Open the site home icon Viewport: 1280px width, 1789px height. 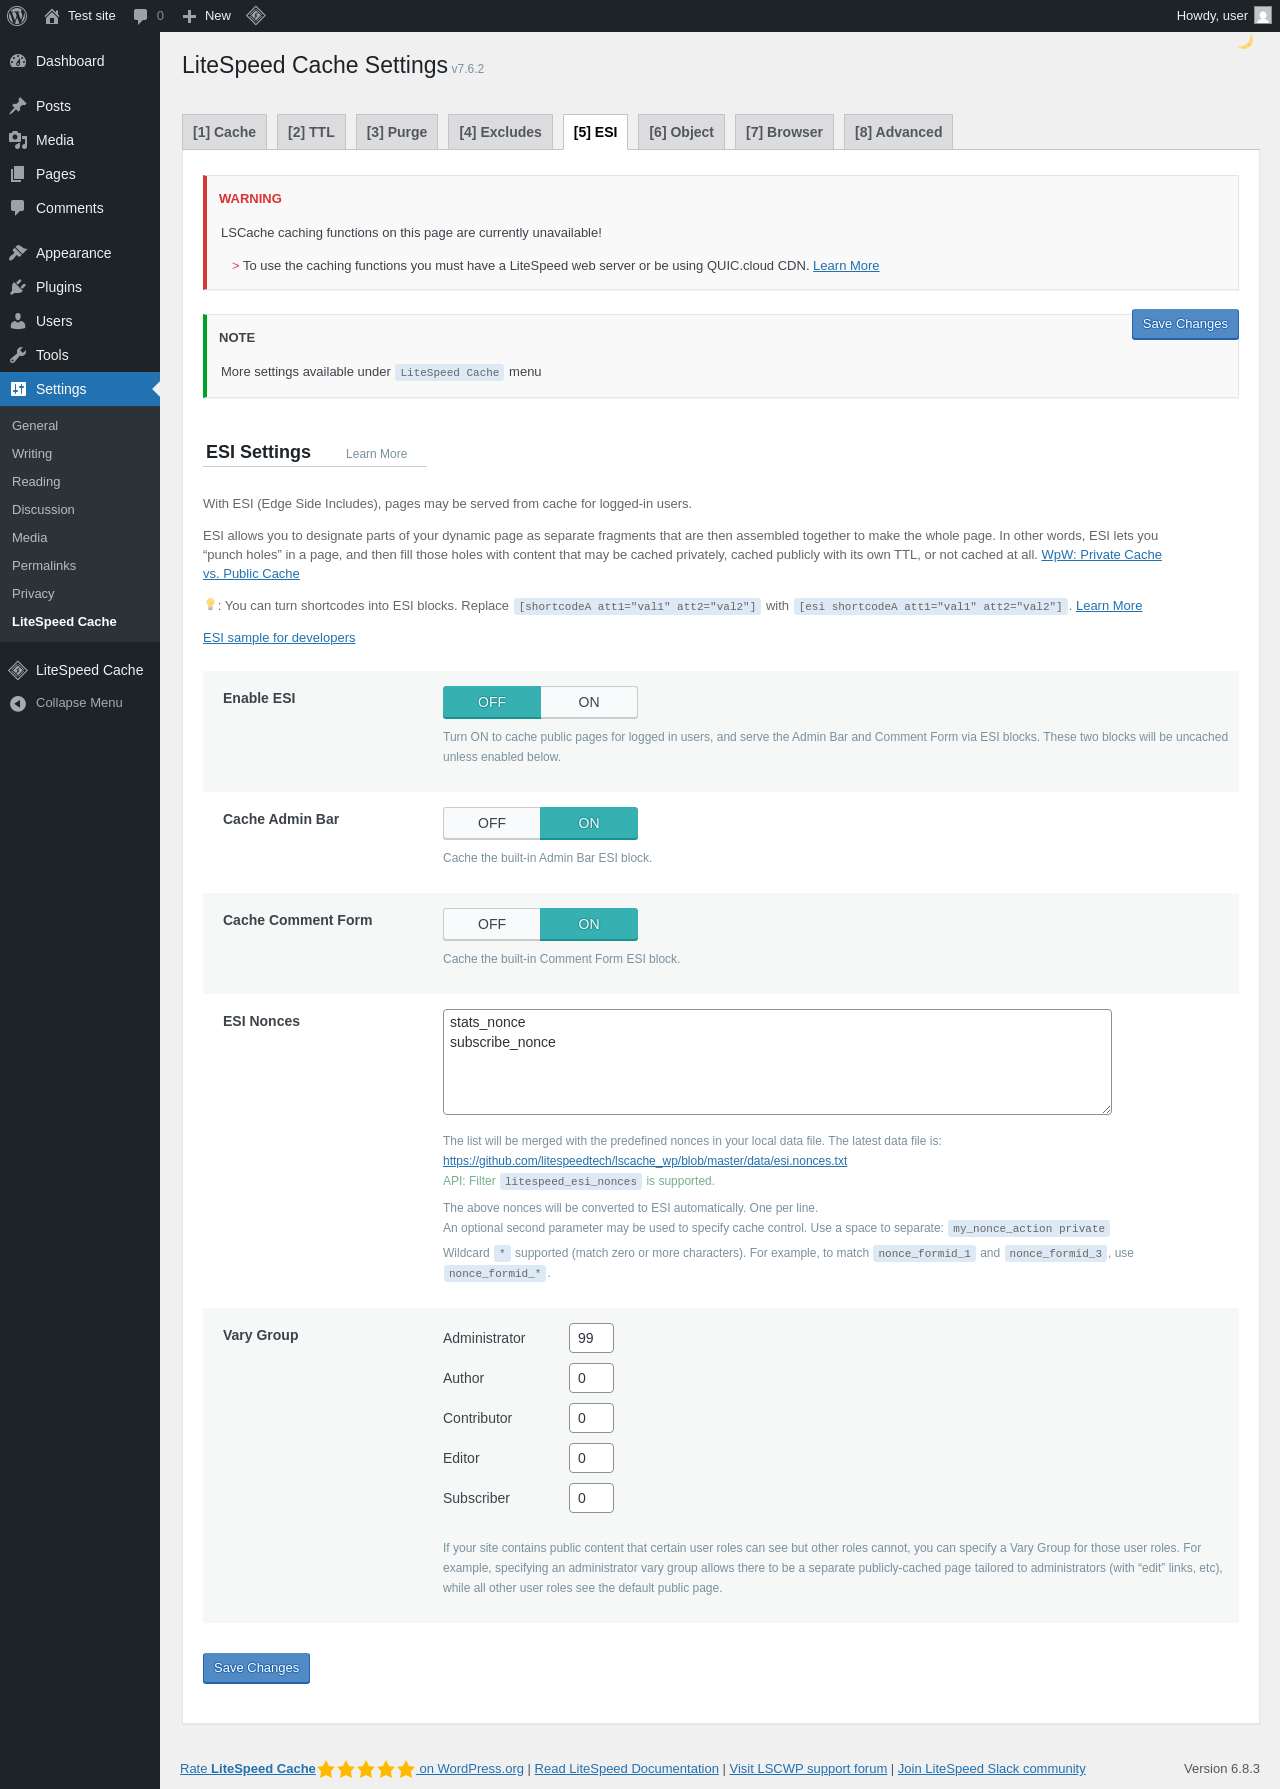(52, 16)
